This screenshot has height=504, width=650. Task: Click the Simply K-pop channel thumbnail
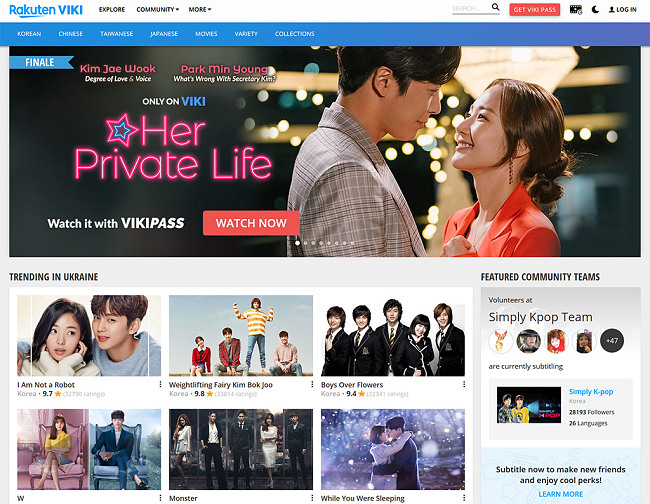(x=529, y=405)
